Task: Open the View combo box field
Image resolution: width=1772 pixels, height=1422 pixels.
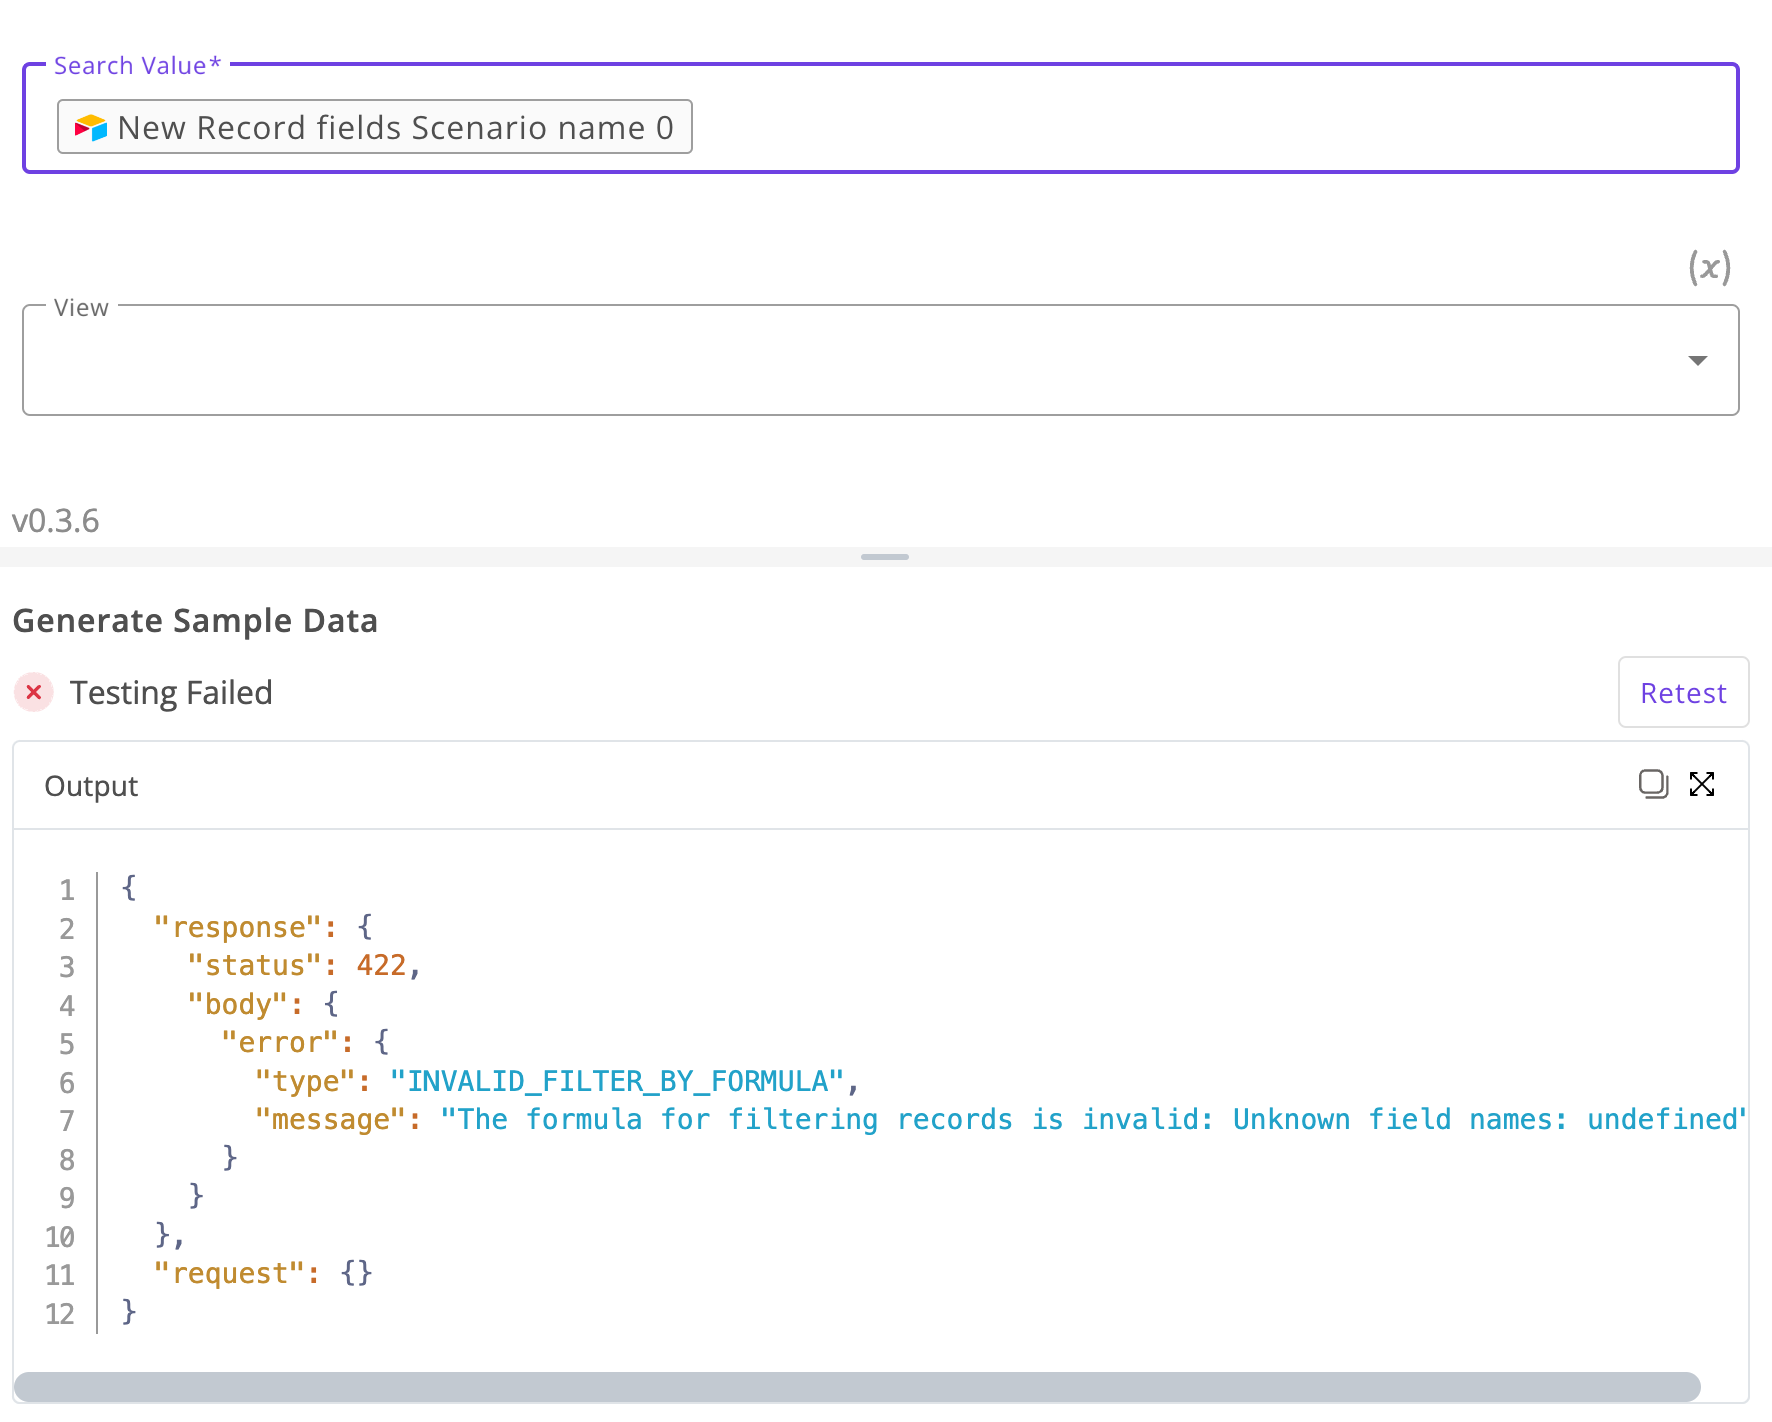Action: 881,360
